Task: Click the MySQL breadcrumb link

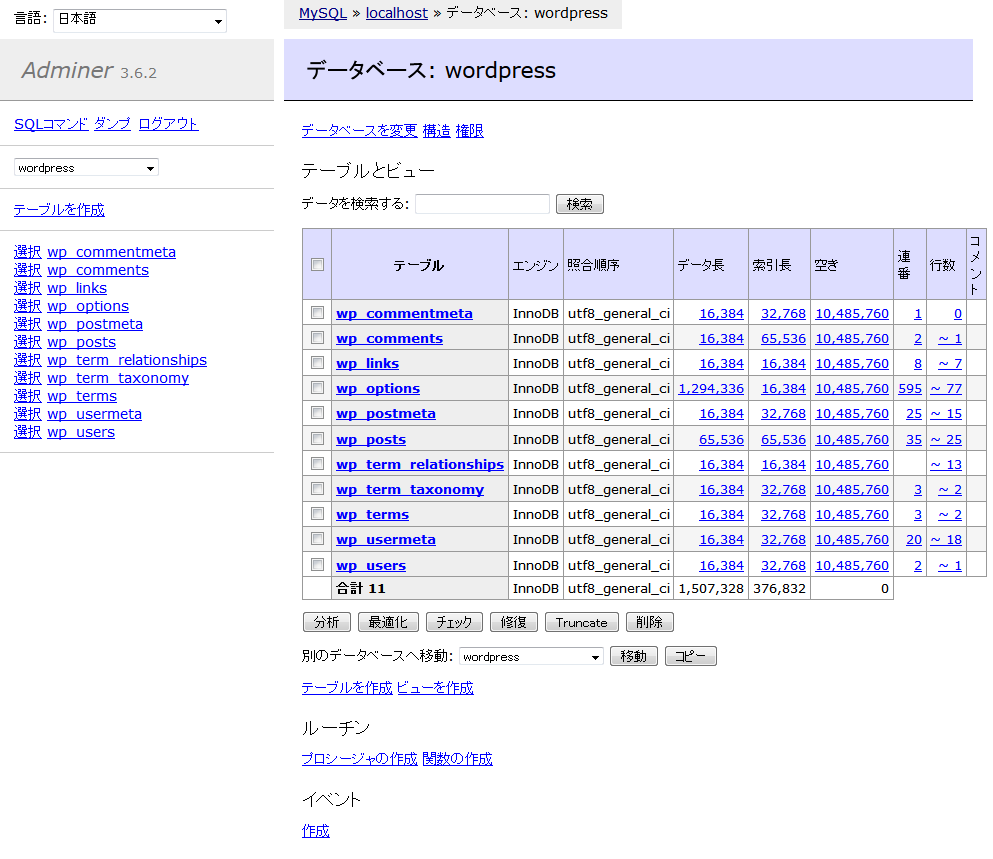Action: pos(323,13)
